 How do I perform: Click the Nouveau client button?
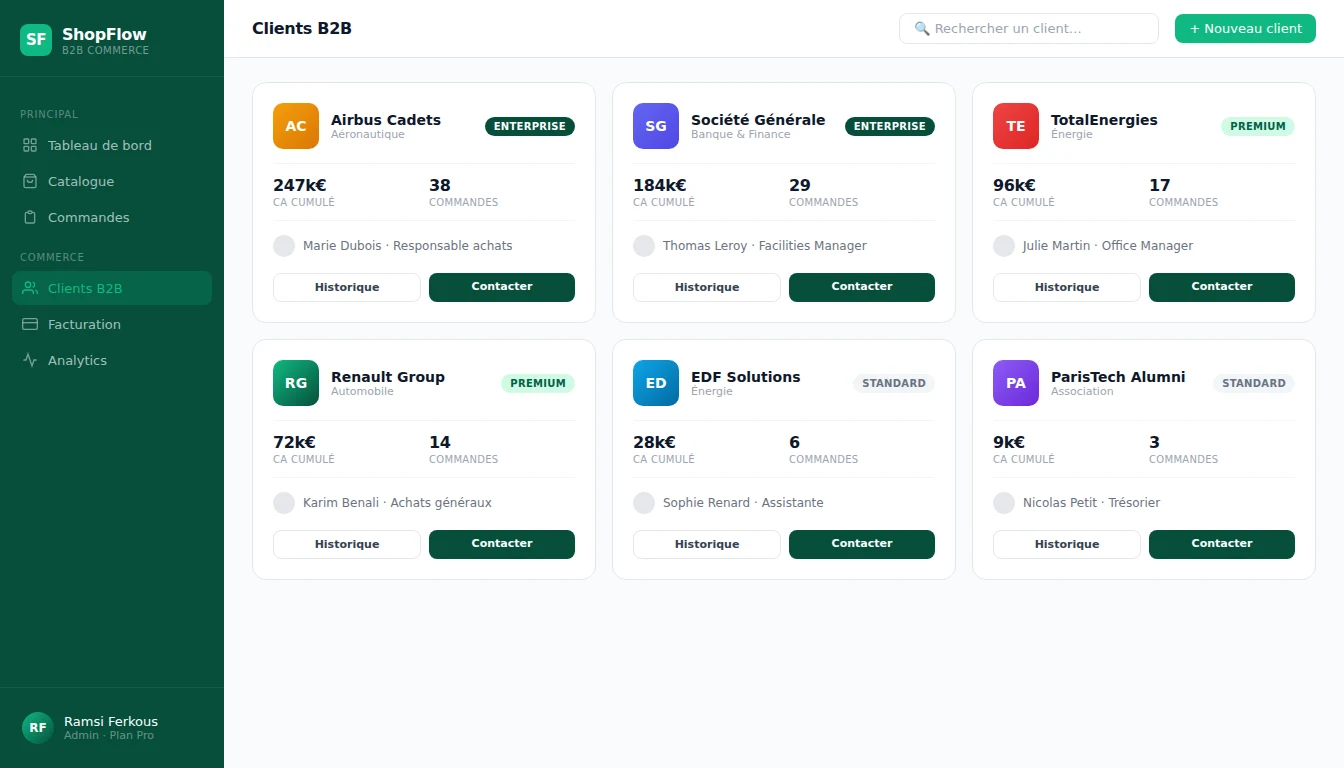pyautogui.click(x=1245, y=29)
